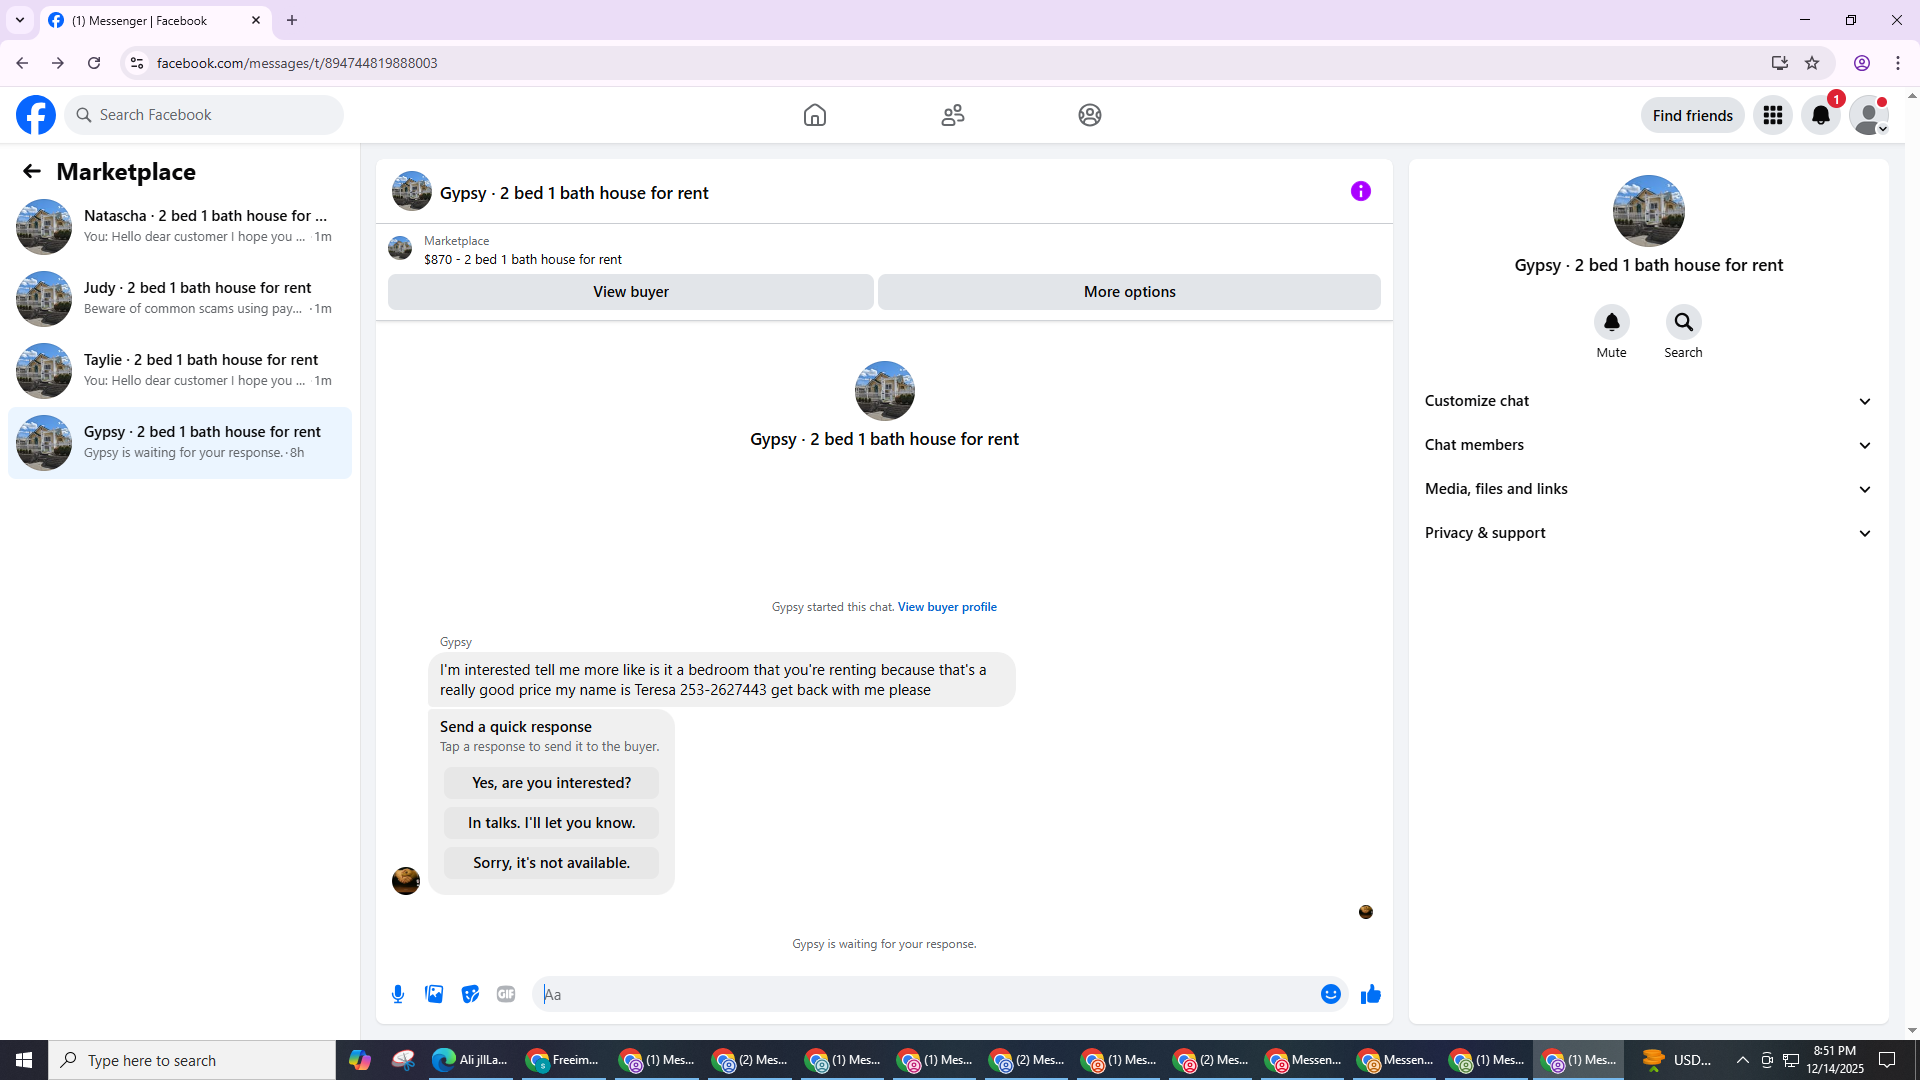Expand Media, files and links section
The height and width of the screenshot is (1080, 1920).
[x=1648, y=489]
